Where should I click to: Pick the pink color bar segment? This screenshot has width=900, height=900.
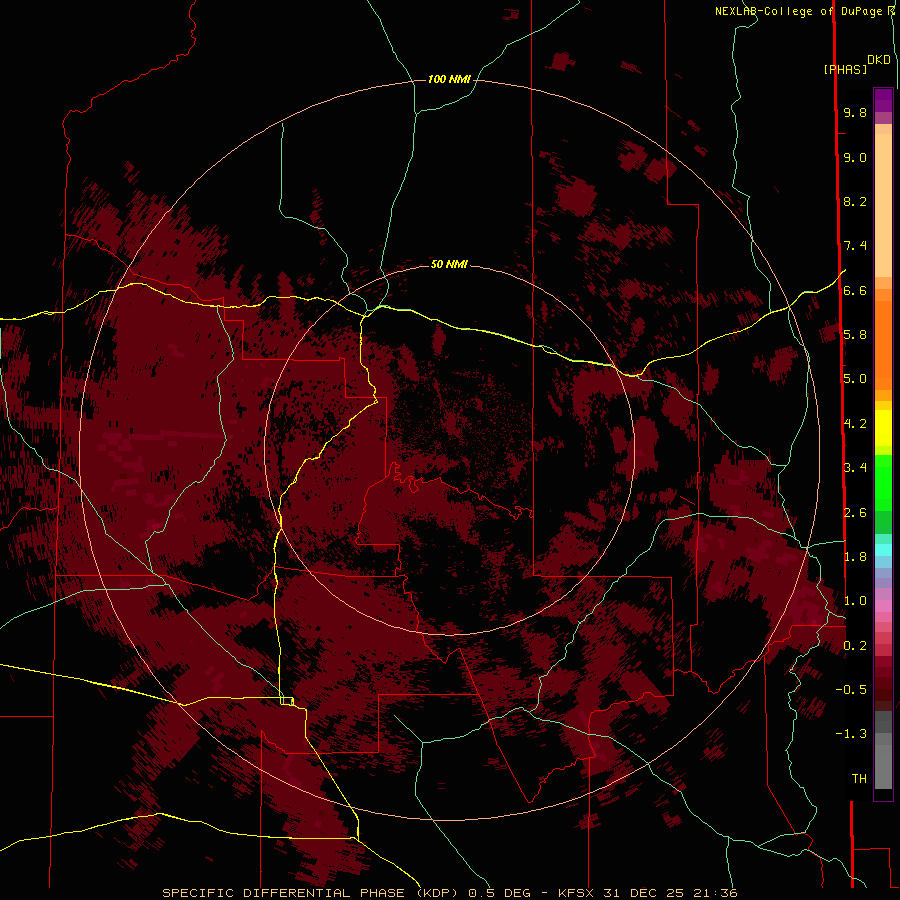[883, 606]
